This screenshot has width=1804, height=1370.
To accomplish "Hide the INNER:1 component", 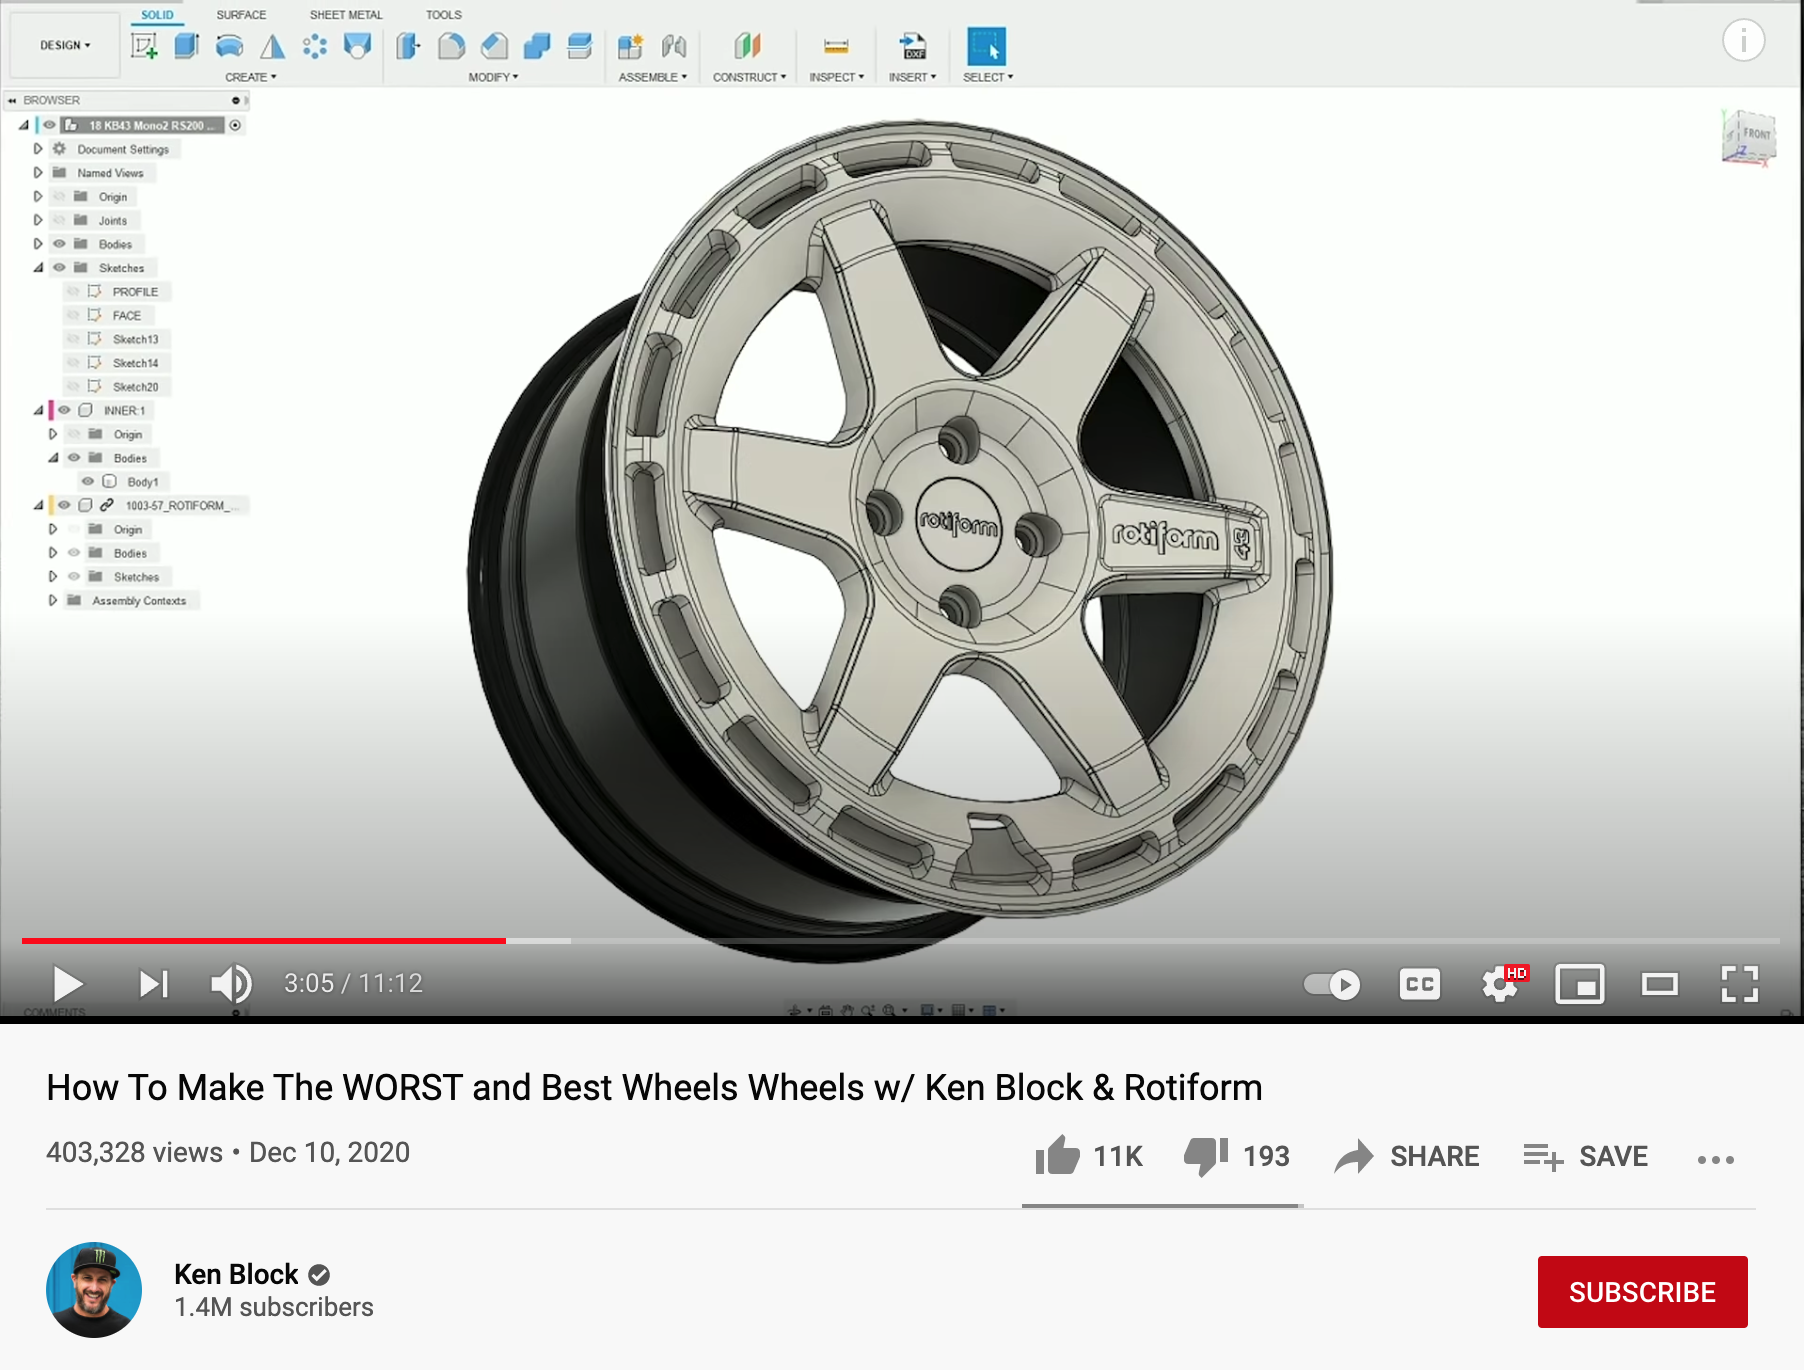I will [64, 410].
